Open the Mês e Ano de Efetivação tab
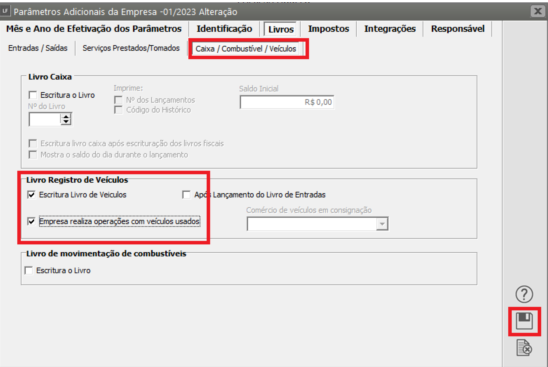The height and width of the screenshot is (367, 548). point(94,29)
